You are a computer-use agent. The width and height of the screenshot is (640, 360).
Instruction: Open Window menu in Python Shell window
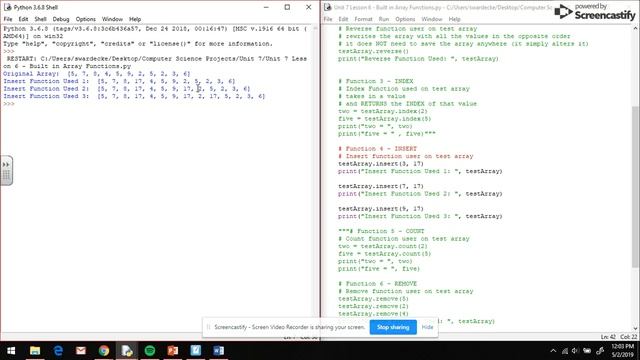point(112,19)
